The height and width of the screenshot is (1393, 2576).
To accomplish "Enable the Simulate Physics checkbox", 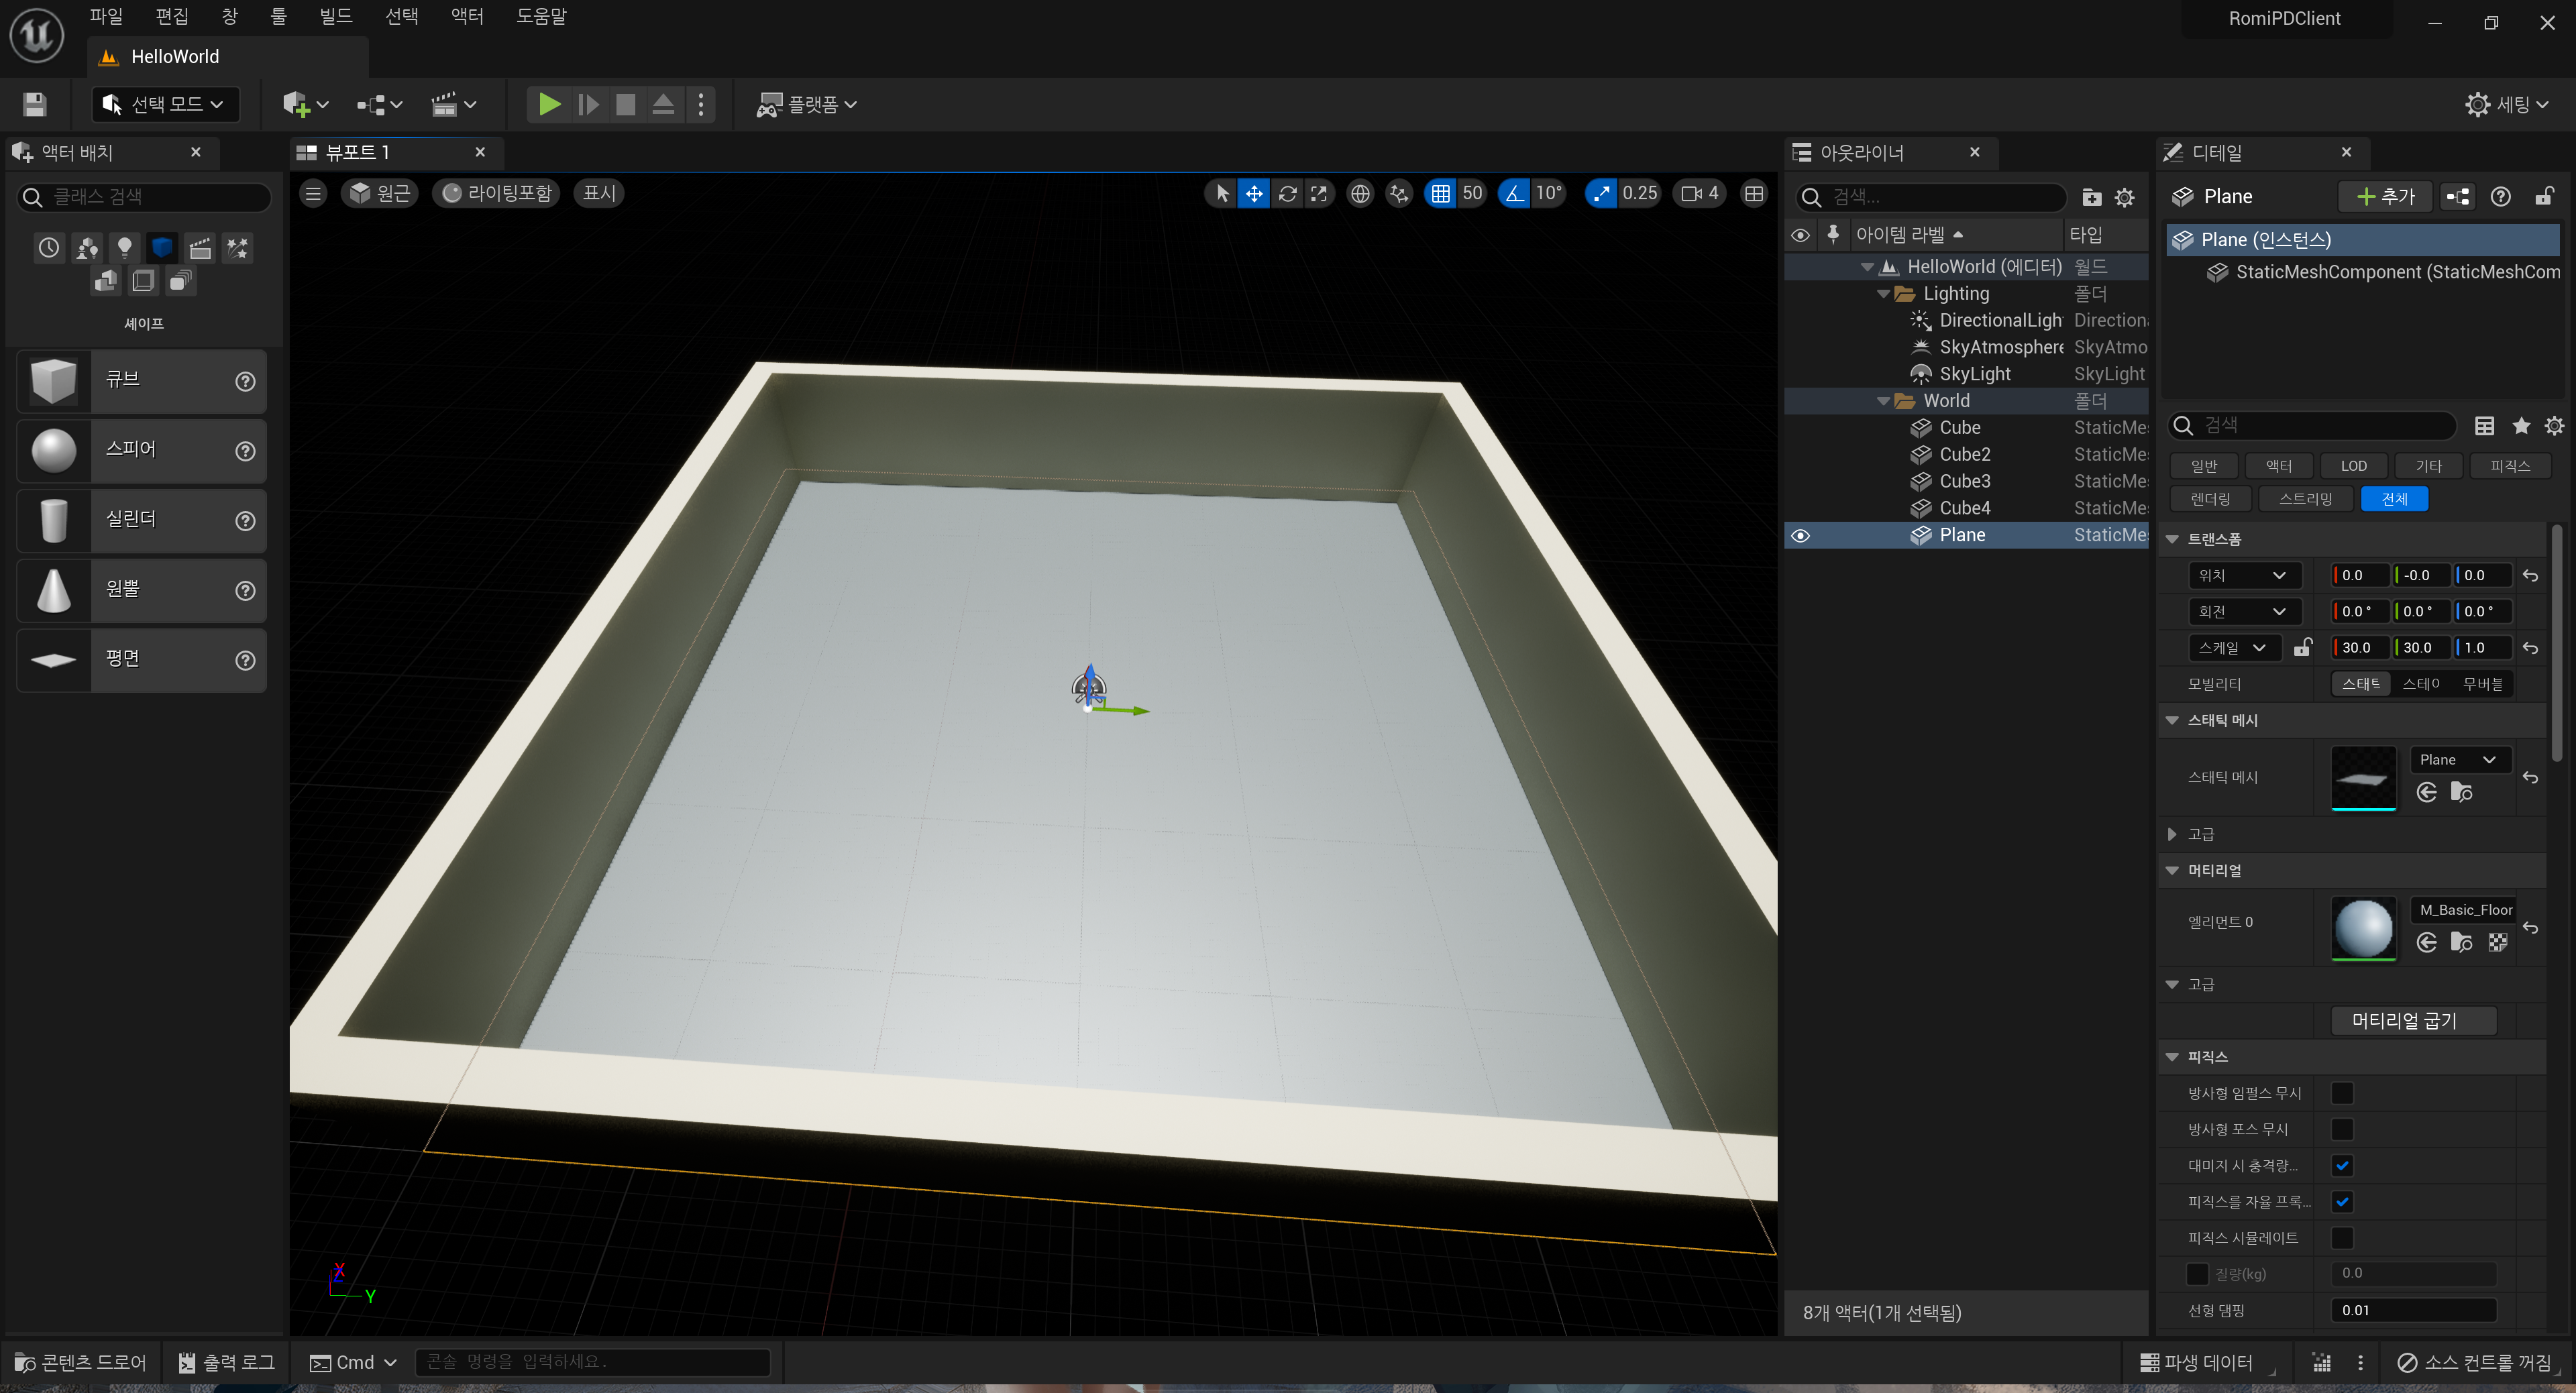I will pyautogui.click(x=2341, y=1237).
